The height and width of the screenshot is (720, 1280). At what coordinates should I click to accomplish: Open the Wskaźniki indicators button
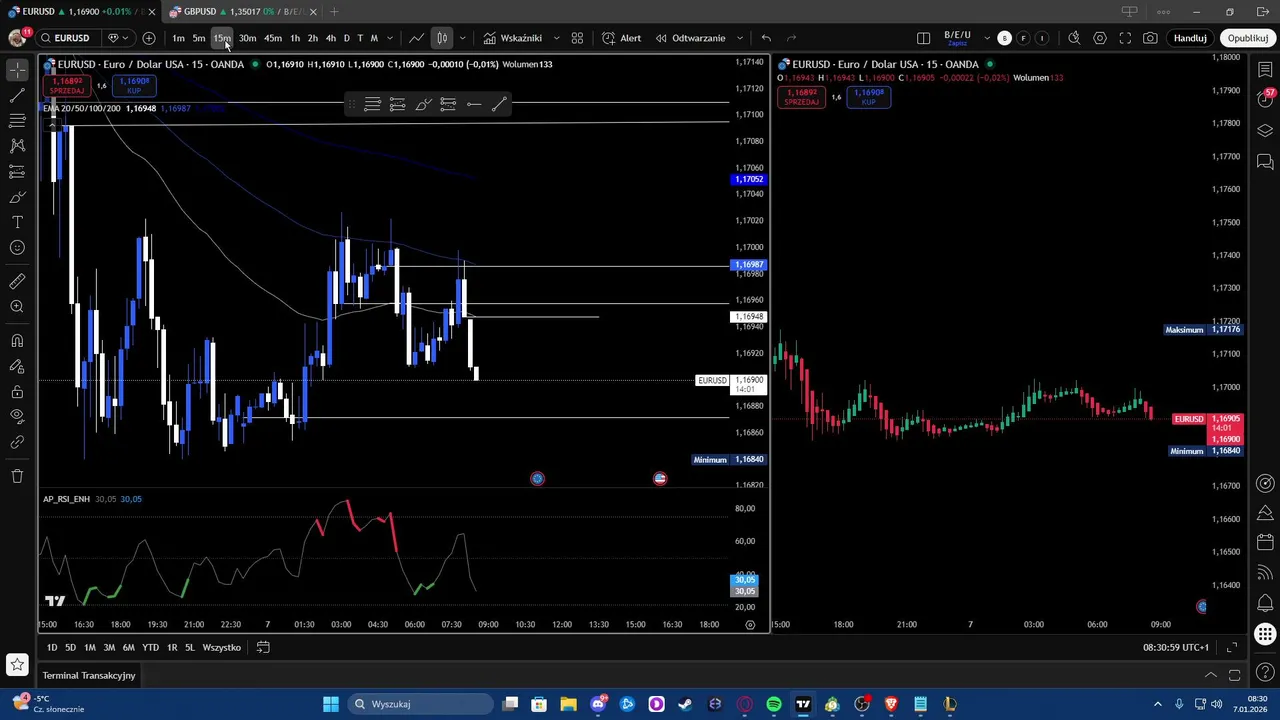[512, 38]
